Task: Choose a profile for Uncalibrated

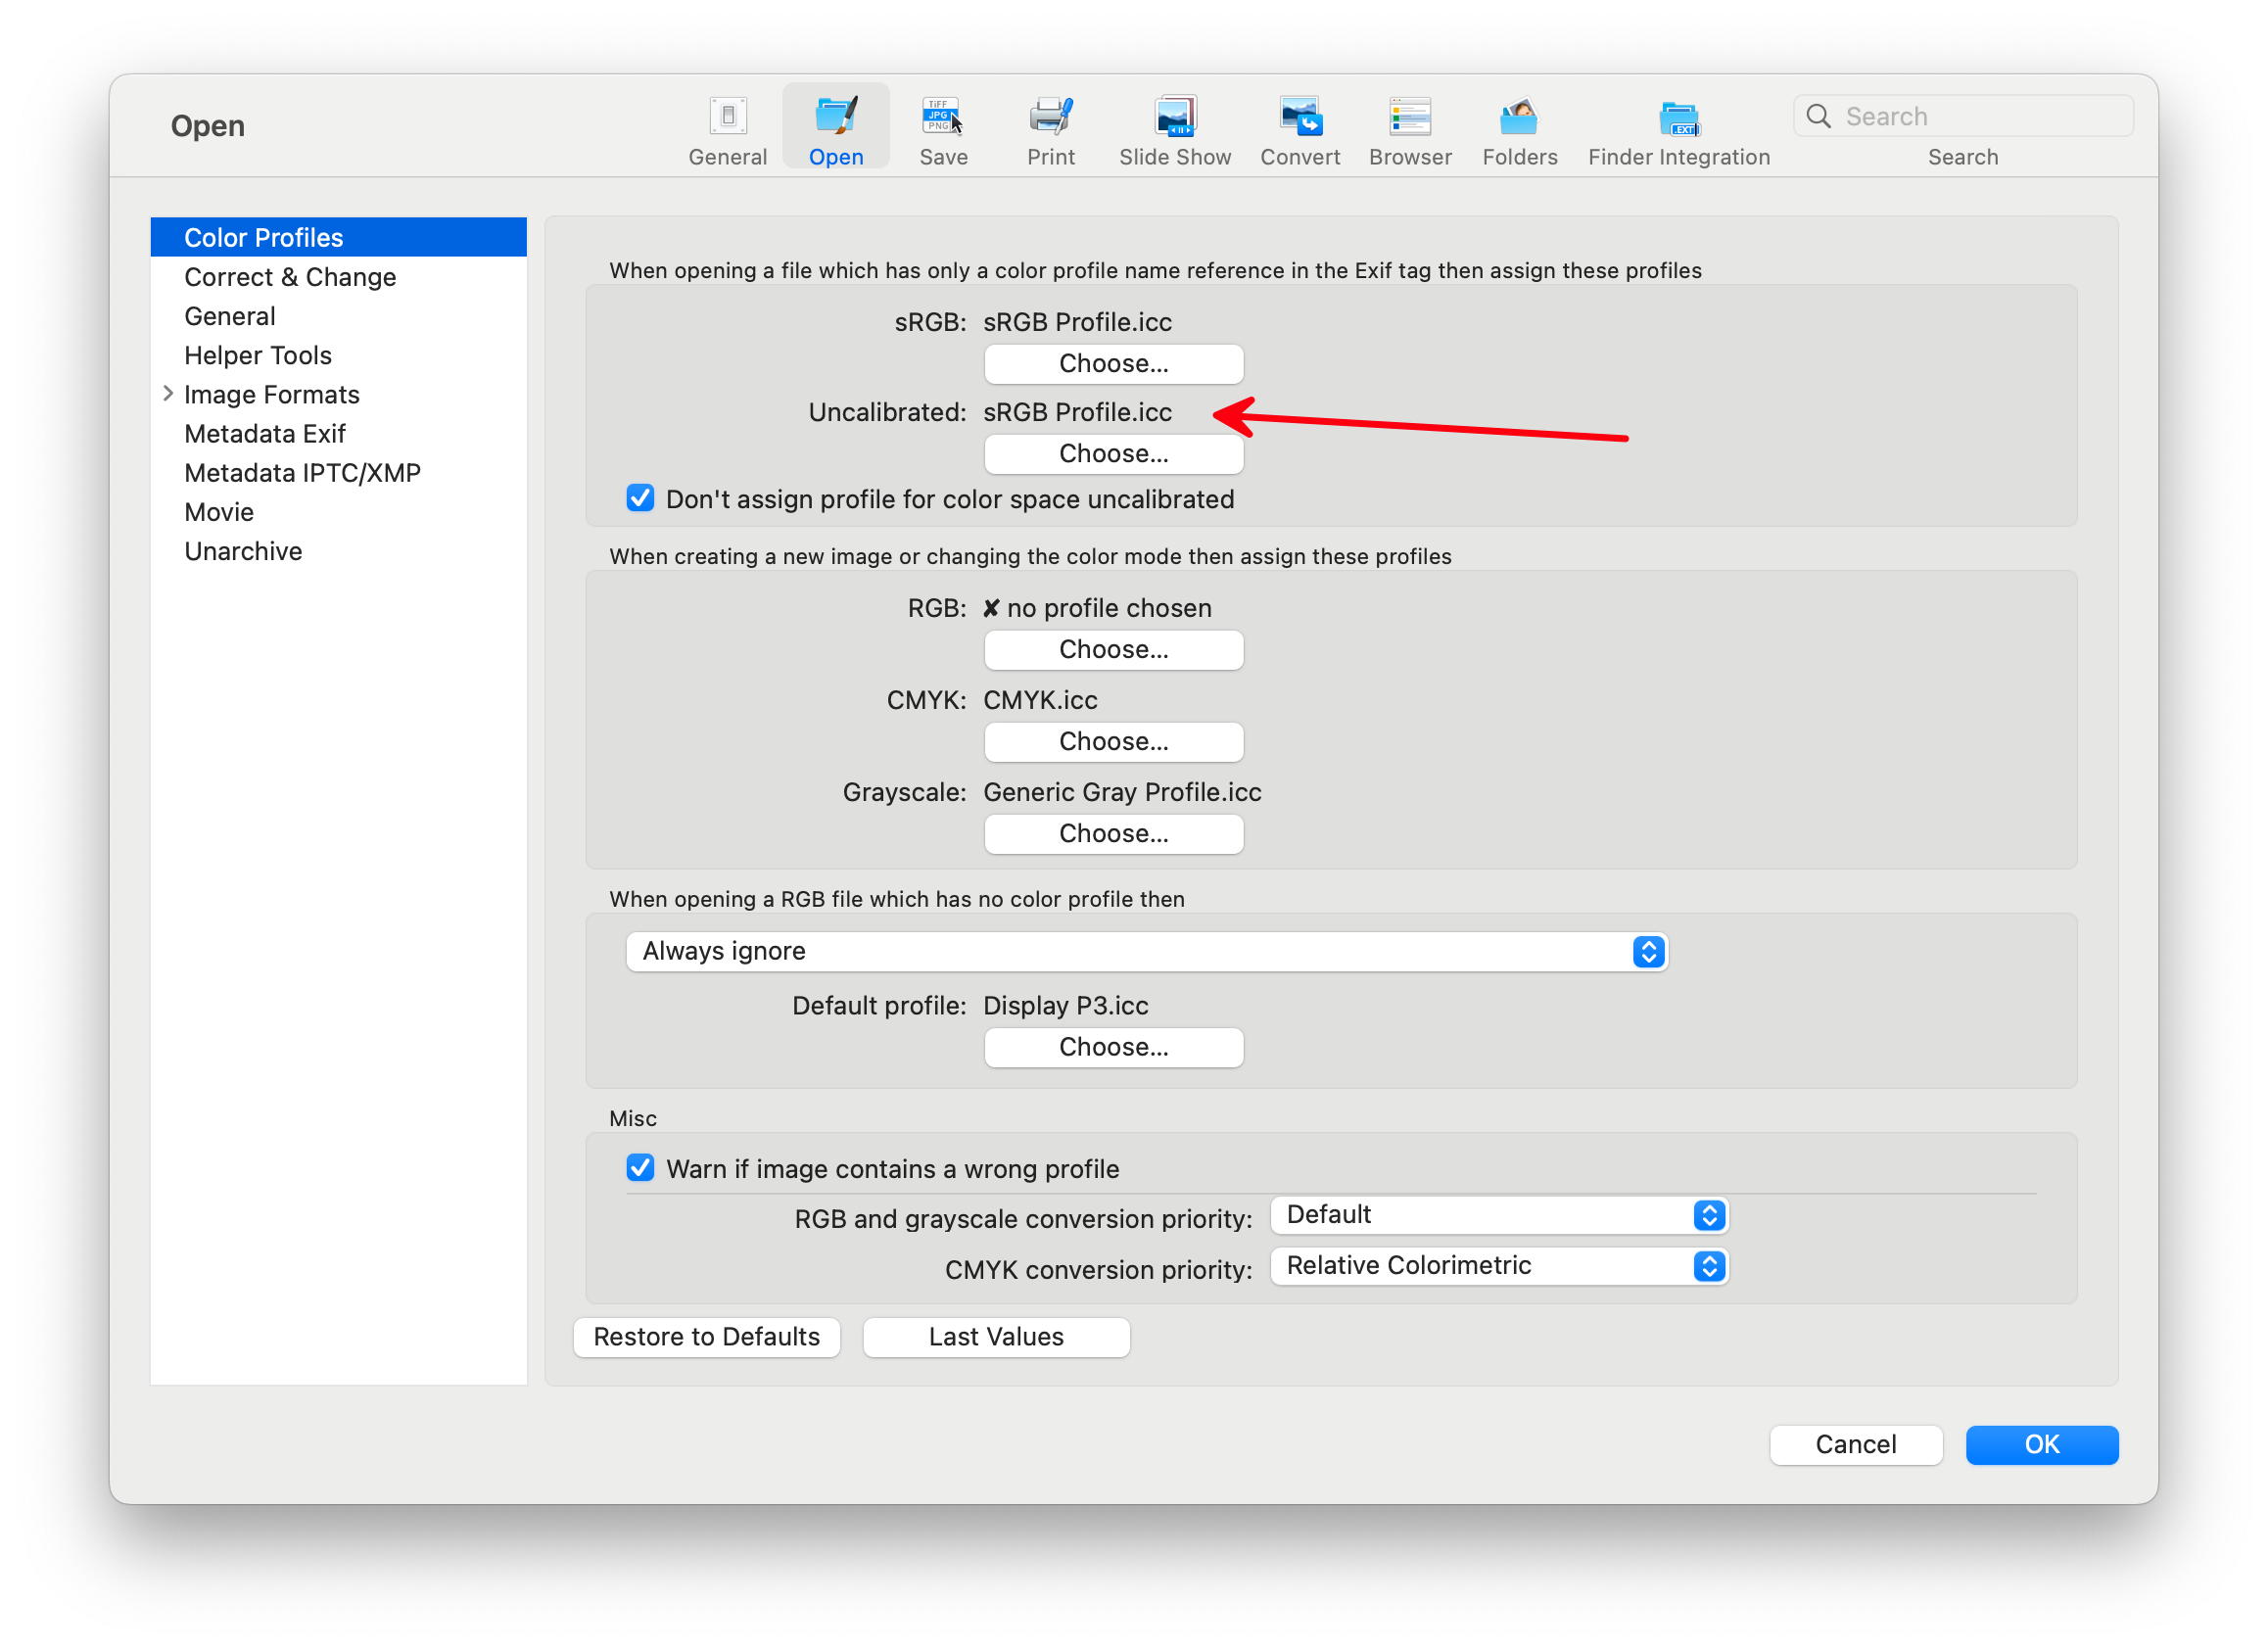Action: [x=1113, y=453]
